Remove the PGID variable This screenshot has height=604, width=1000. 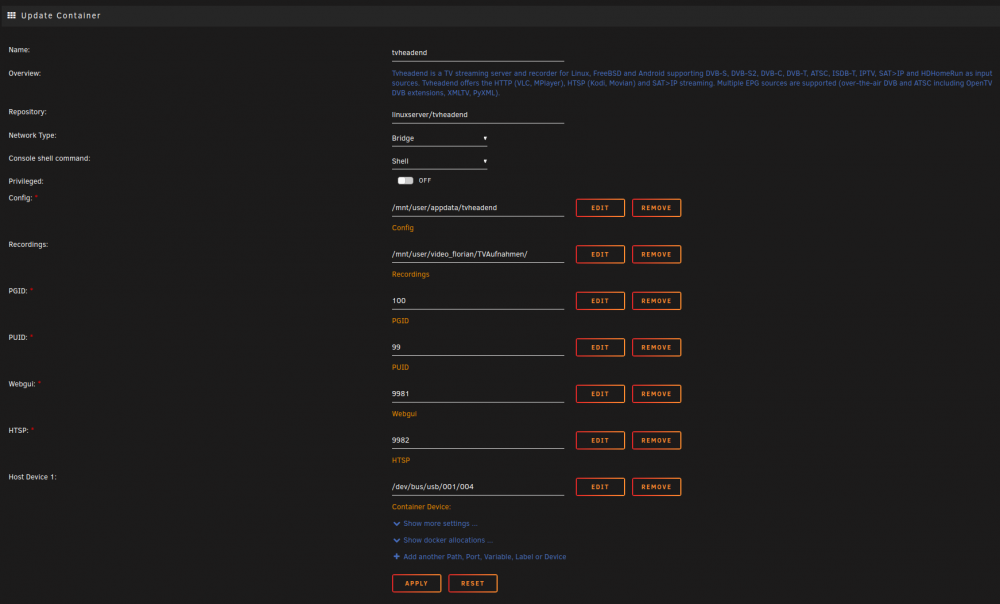tap(656, 301)
